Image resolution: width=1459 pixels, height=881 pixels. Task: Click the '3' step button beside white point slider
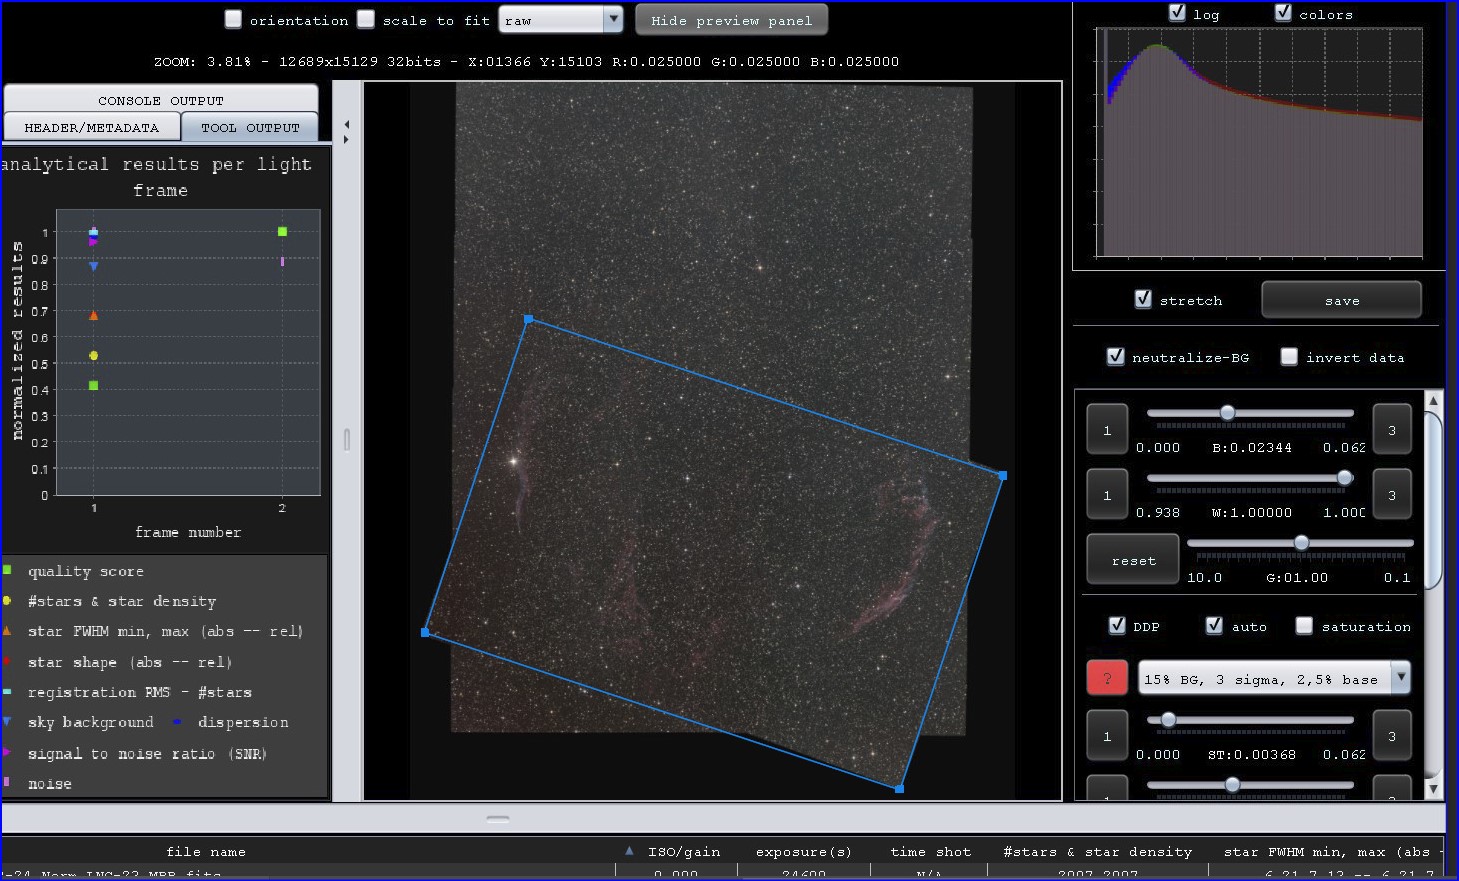1391,494
